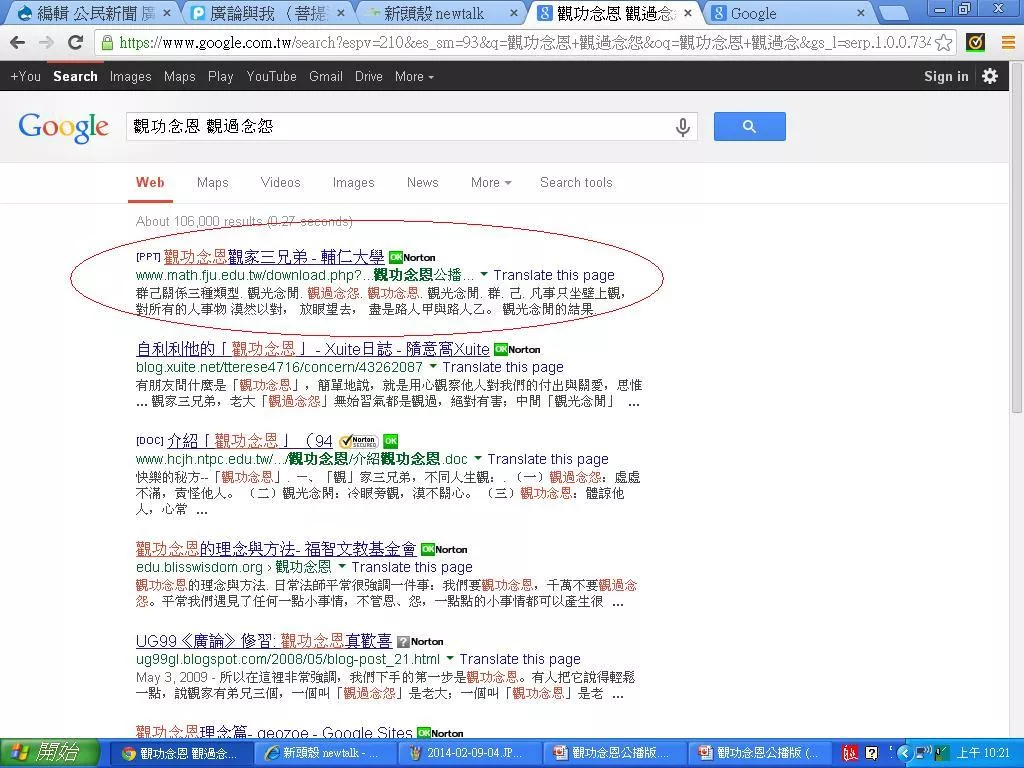The image size is (1024, 768).
Task: Open the Chrome menu button
Action: point(1008,43)
